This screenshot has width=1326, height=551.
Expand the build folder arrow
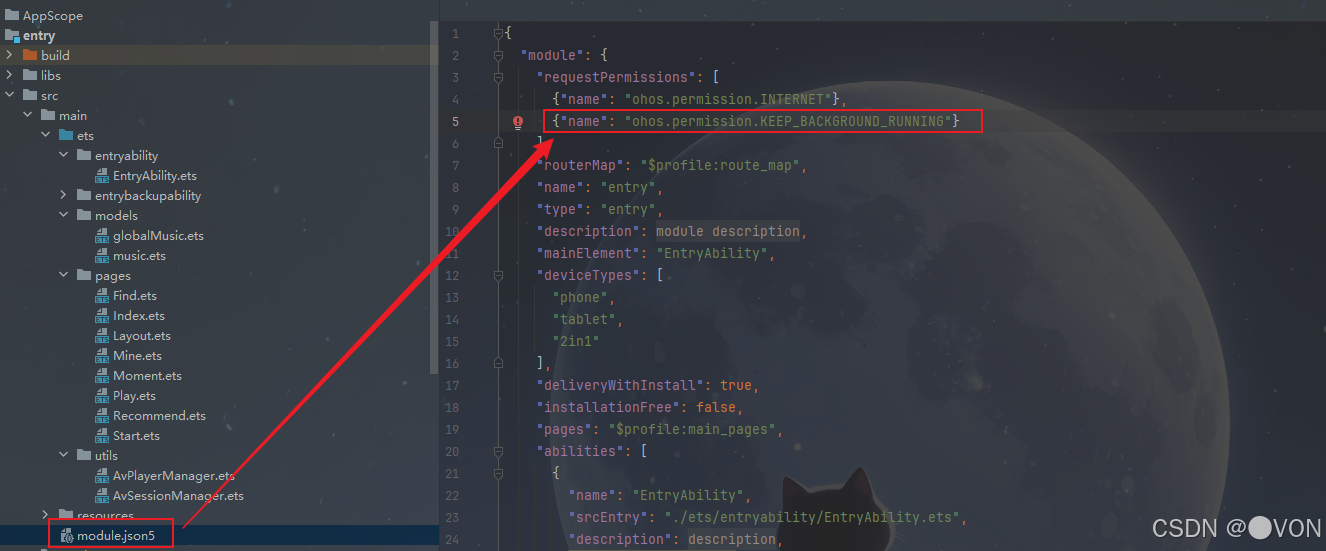(10, 55)
